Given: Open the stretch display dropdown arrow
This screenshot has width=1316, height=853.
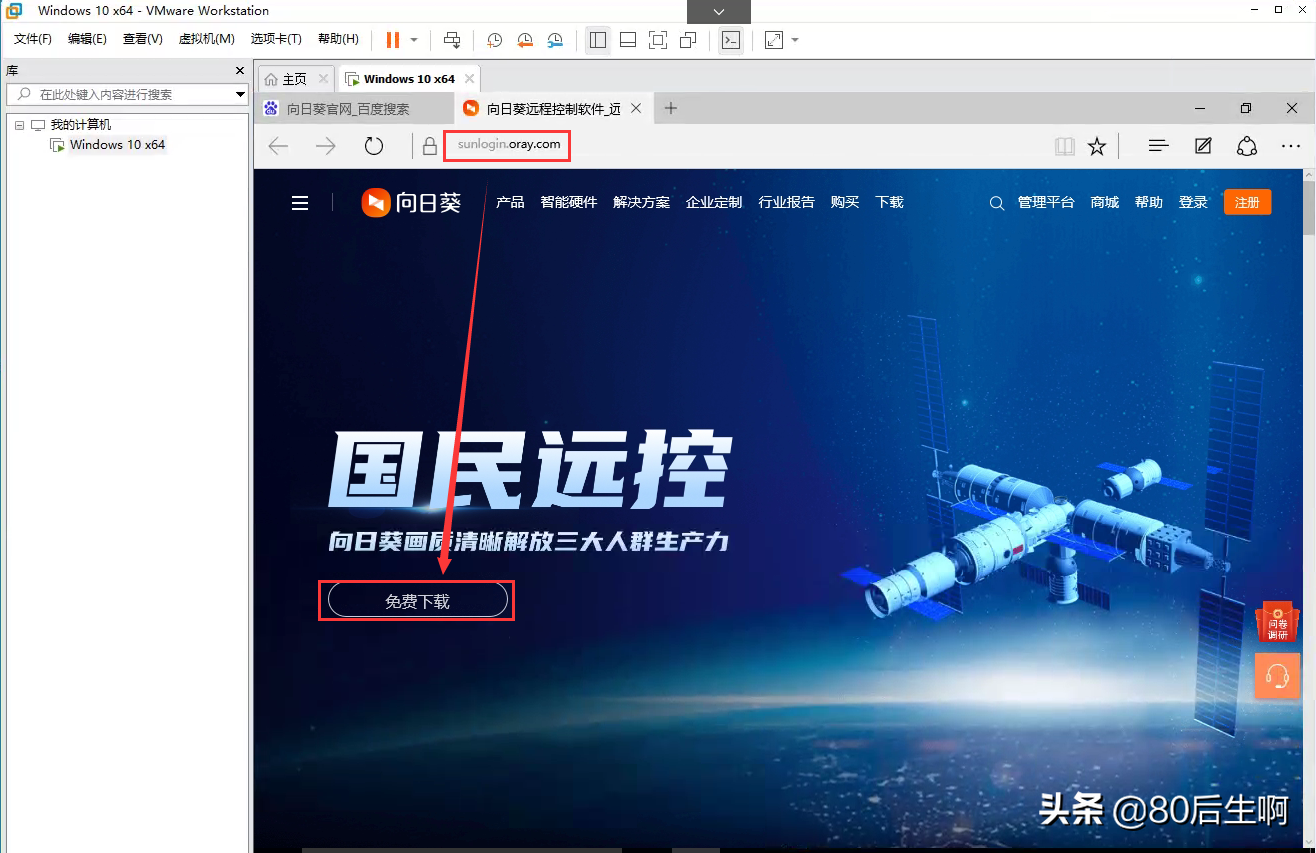Looking at the screenshot, I should [795, 40].
